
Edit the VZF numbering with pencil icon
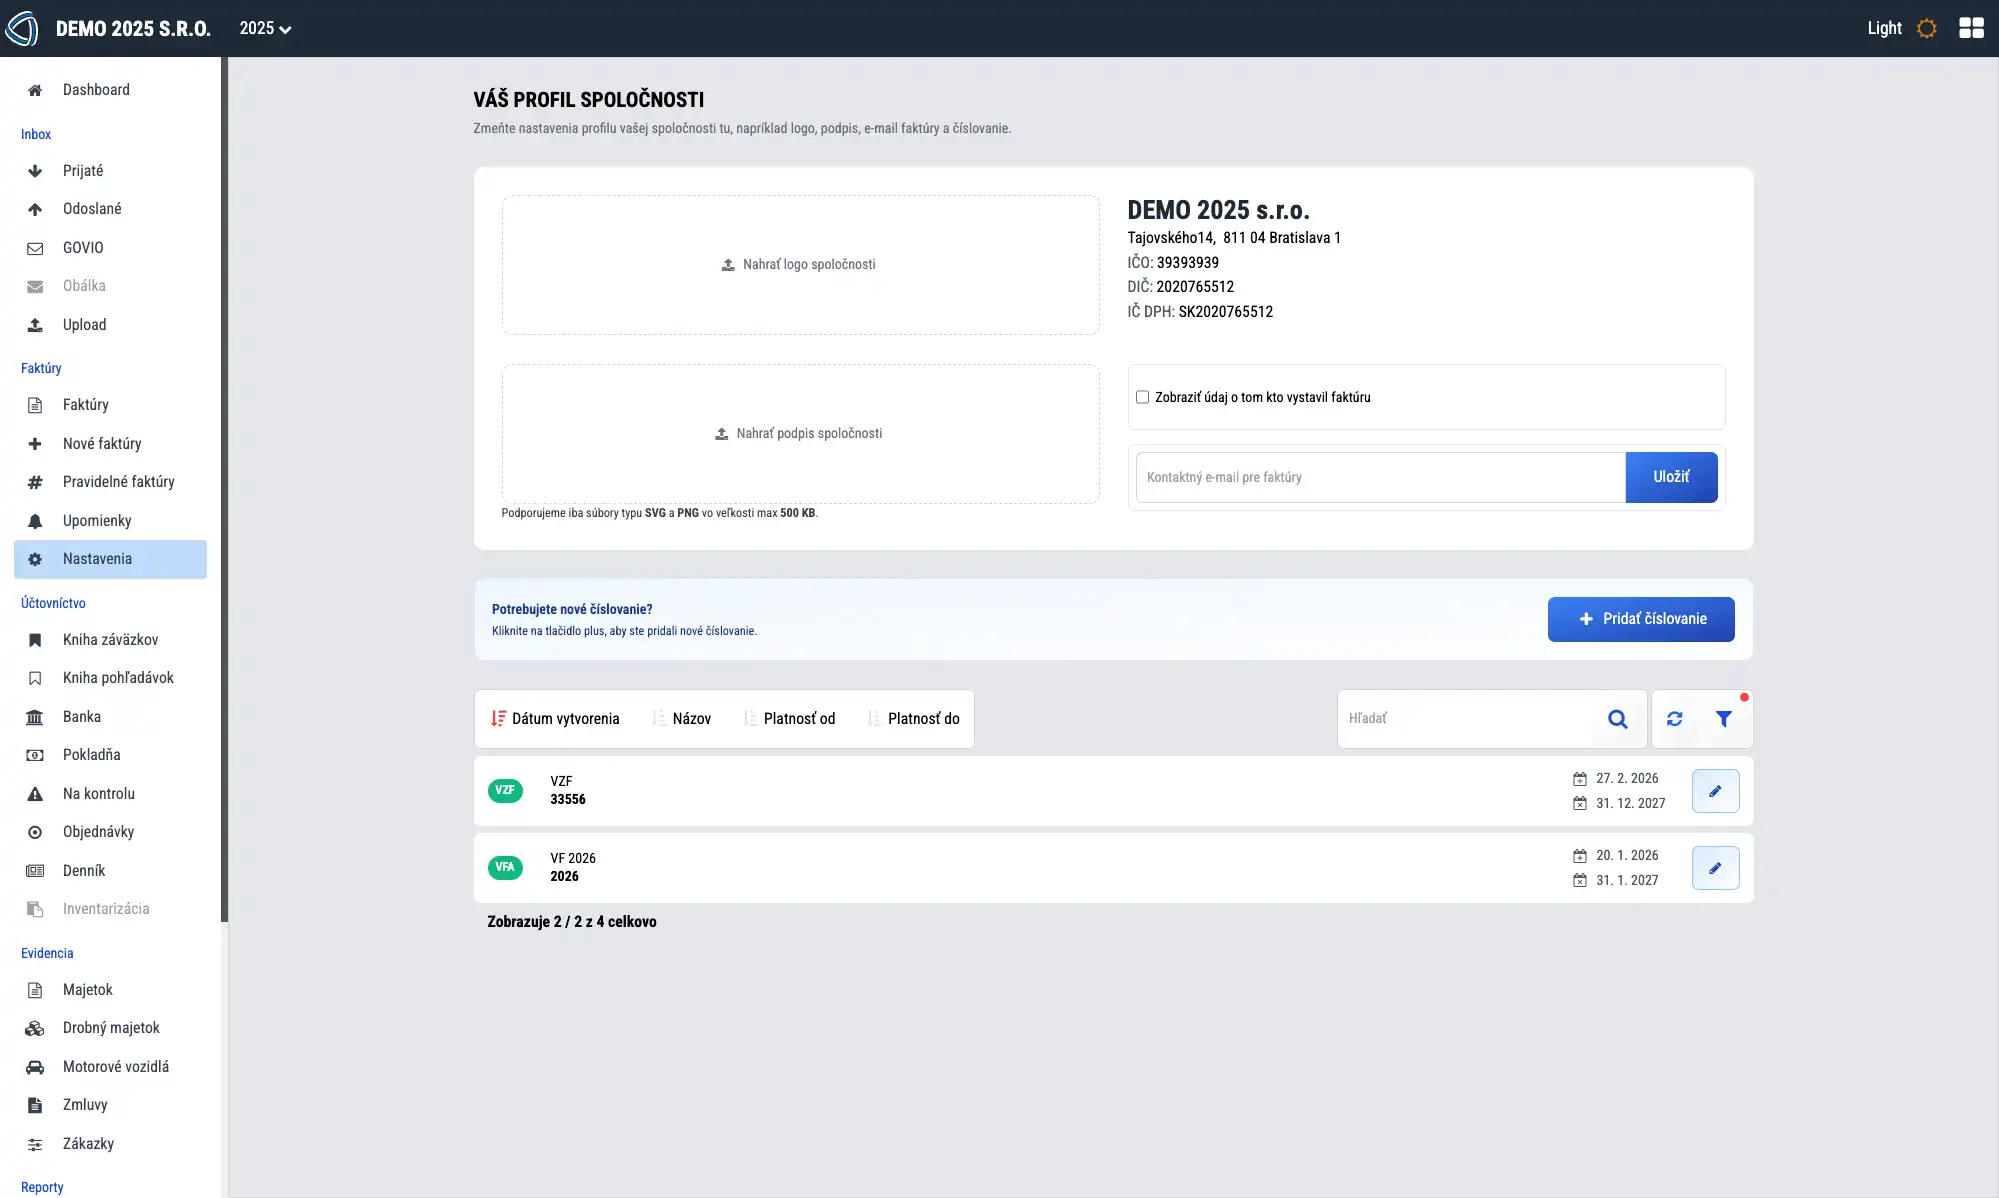1715,791
